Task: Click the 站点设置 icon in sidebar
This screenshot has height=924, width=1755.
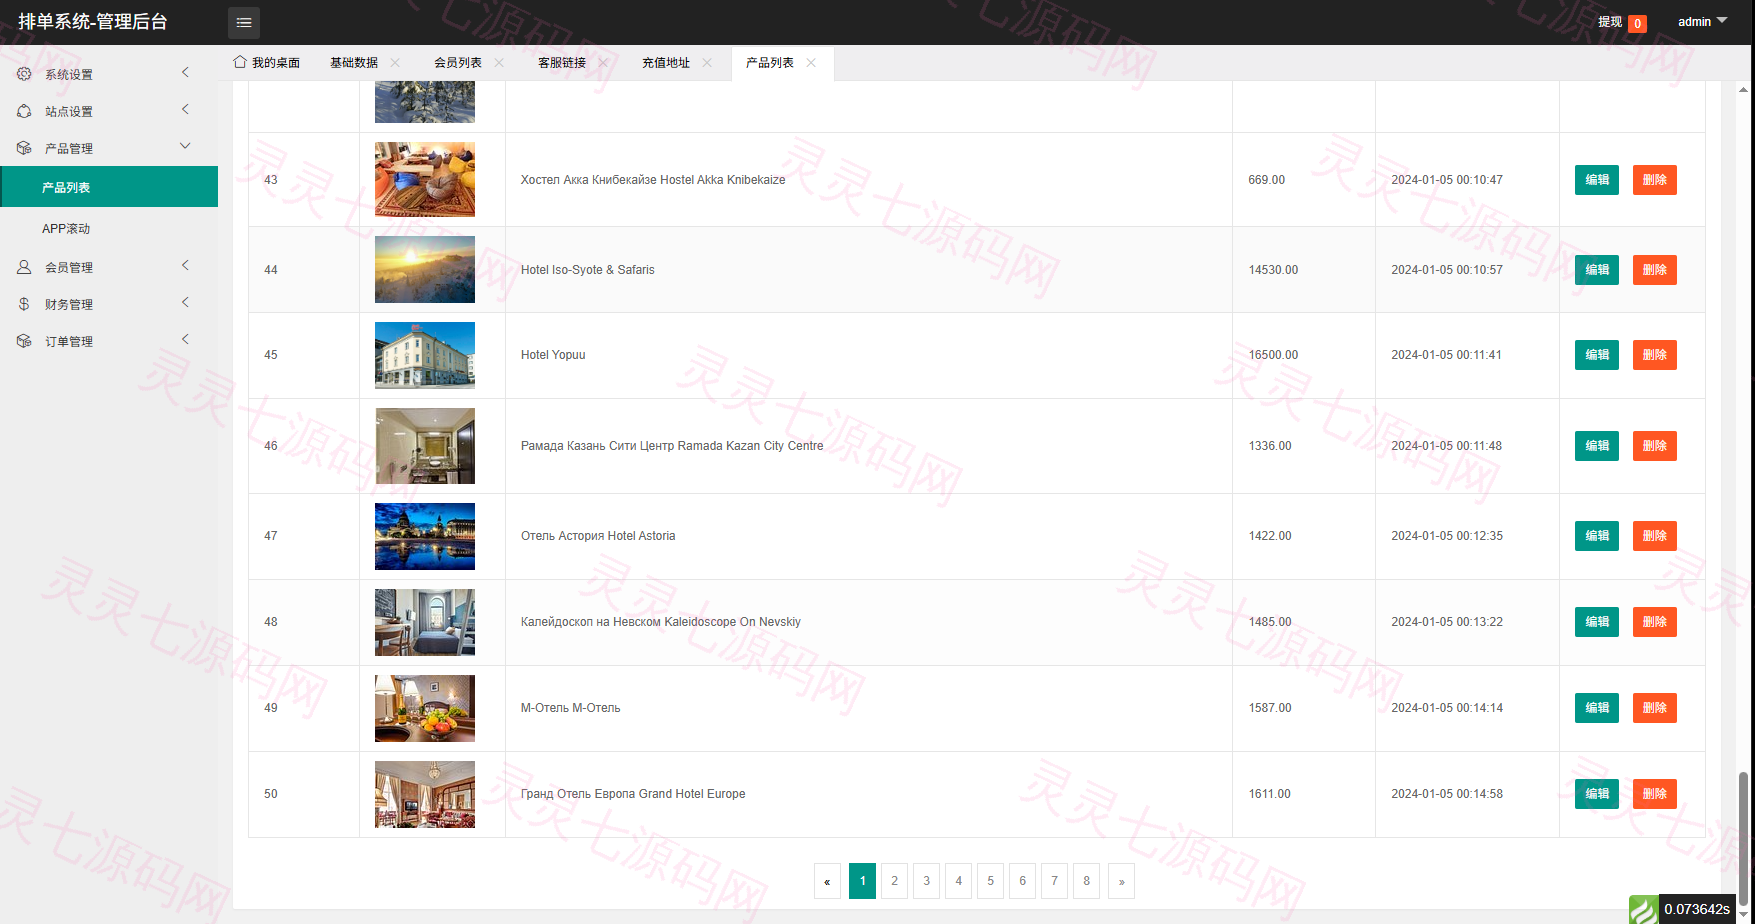Action: pos(24,111)
